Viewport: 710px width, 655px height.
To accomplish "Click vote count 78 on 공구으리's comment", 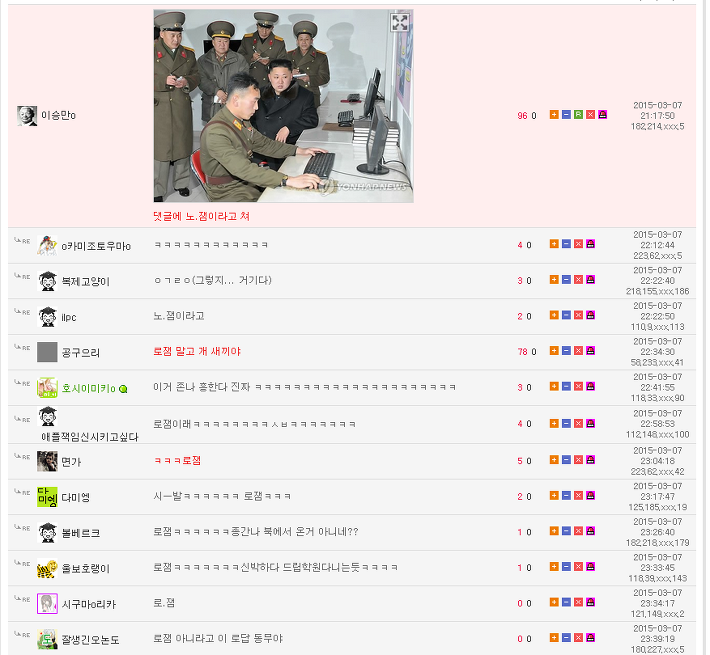I will (522, 352).
